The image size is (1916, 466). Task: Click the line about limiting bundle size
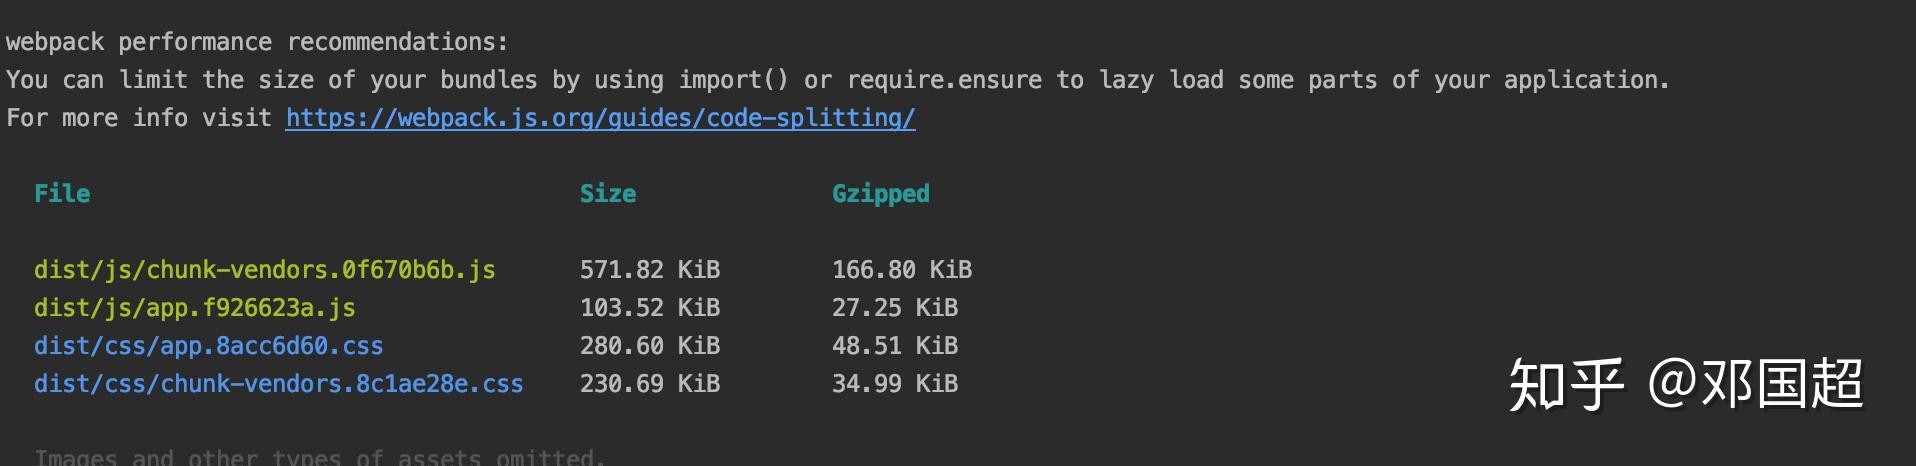pos(837,80)
